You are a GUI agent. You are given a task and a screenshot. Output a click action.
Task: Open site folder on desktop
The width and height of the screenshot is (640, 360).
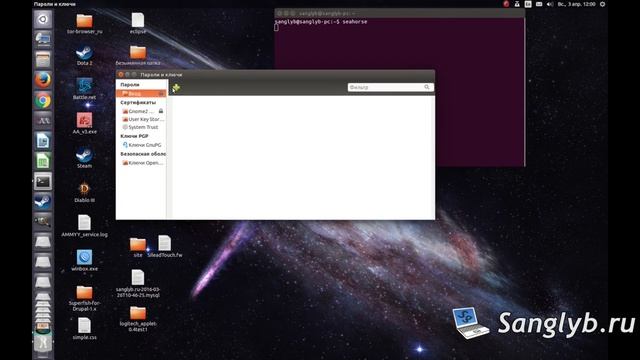(138, 247)
